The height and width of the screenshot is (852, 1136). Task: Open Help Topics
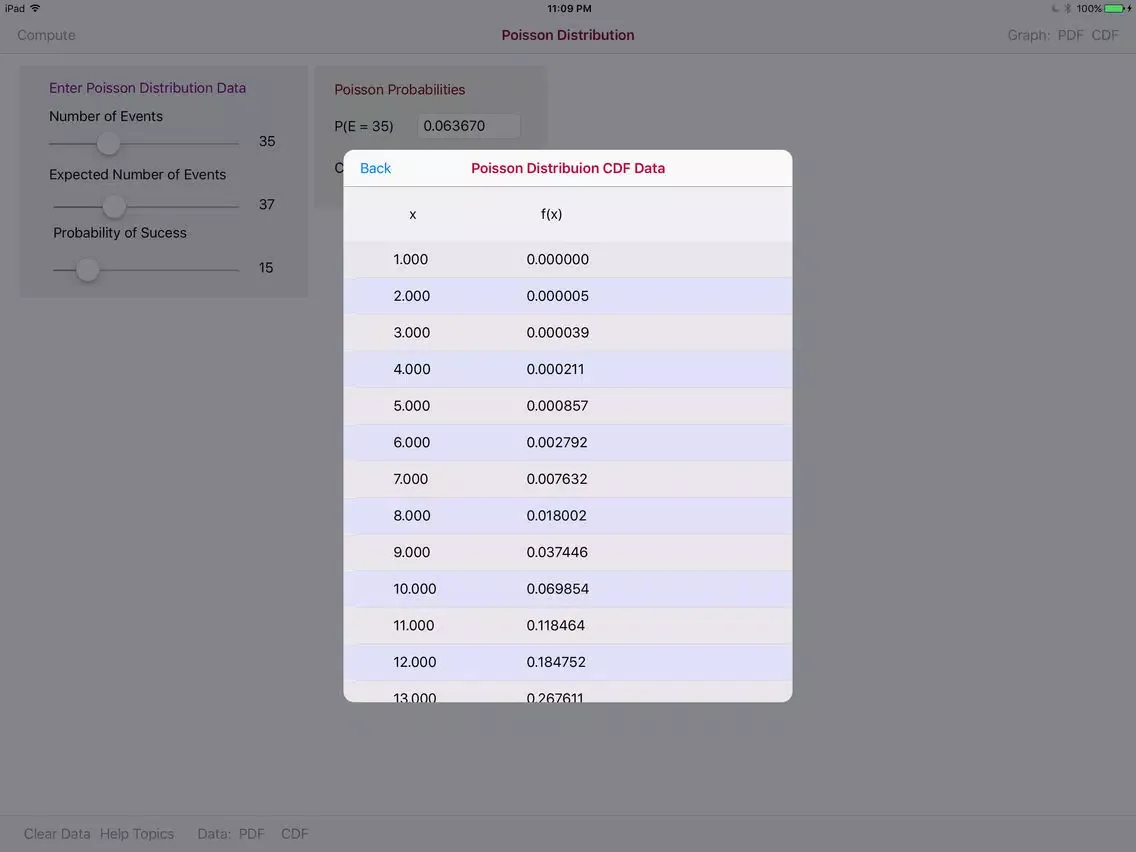137,834
